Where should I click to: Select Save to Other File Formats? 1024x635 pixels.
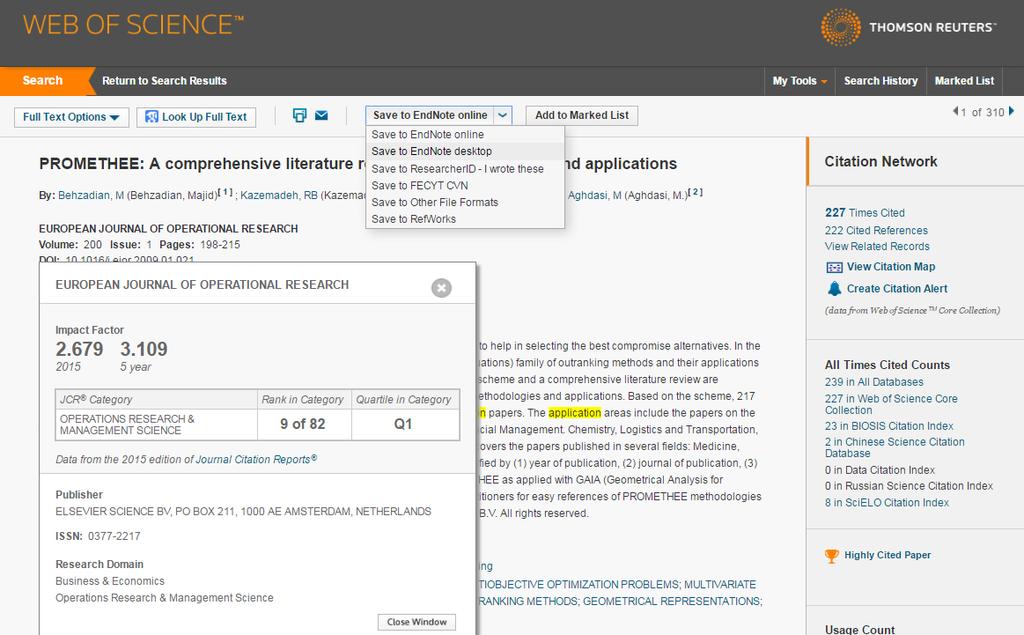pos(434,203)
